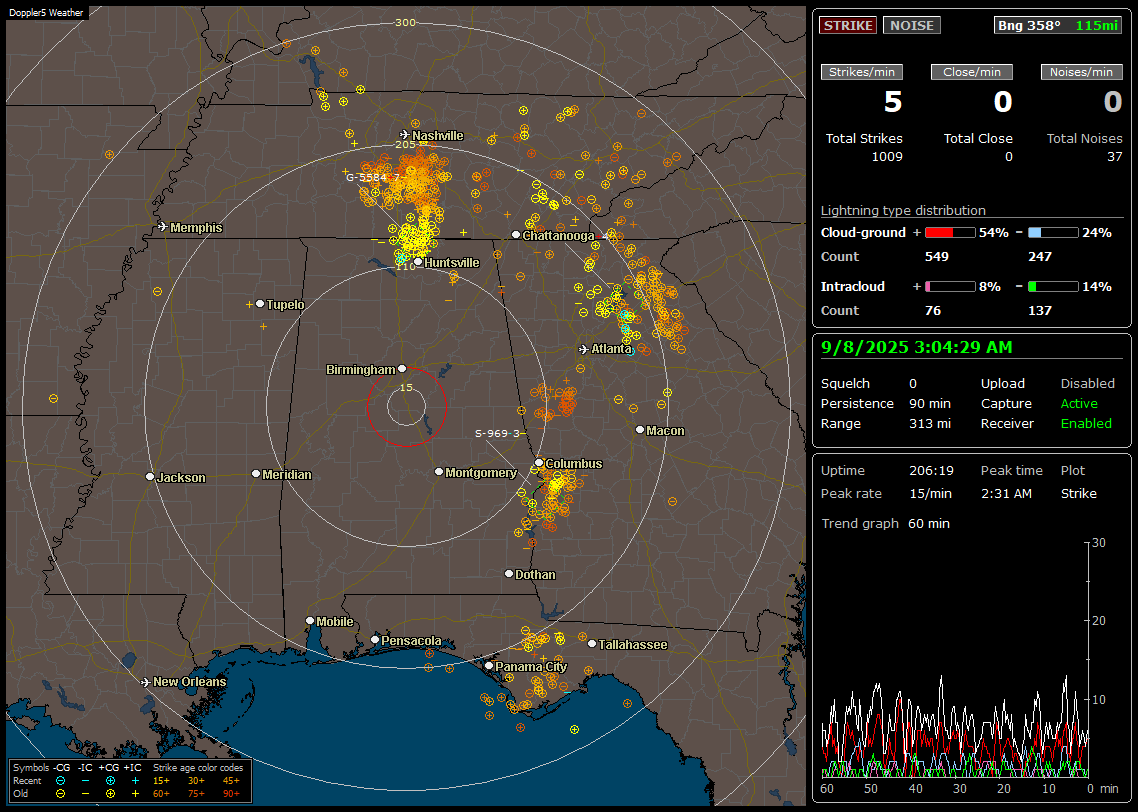Screen dimensions: 1138x812
Task: Click the Capture status Active
Action: pyautogui.click(x=1079, y=403)
